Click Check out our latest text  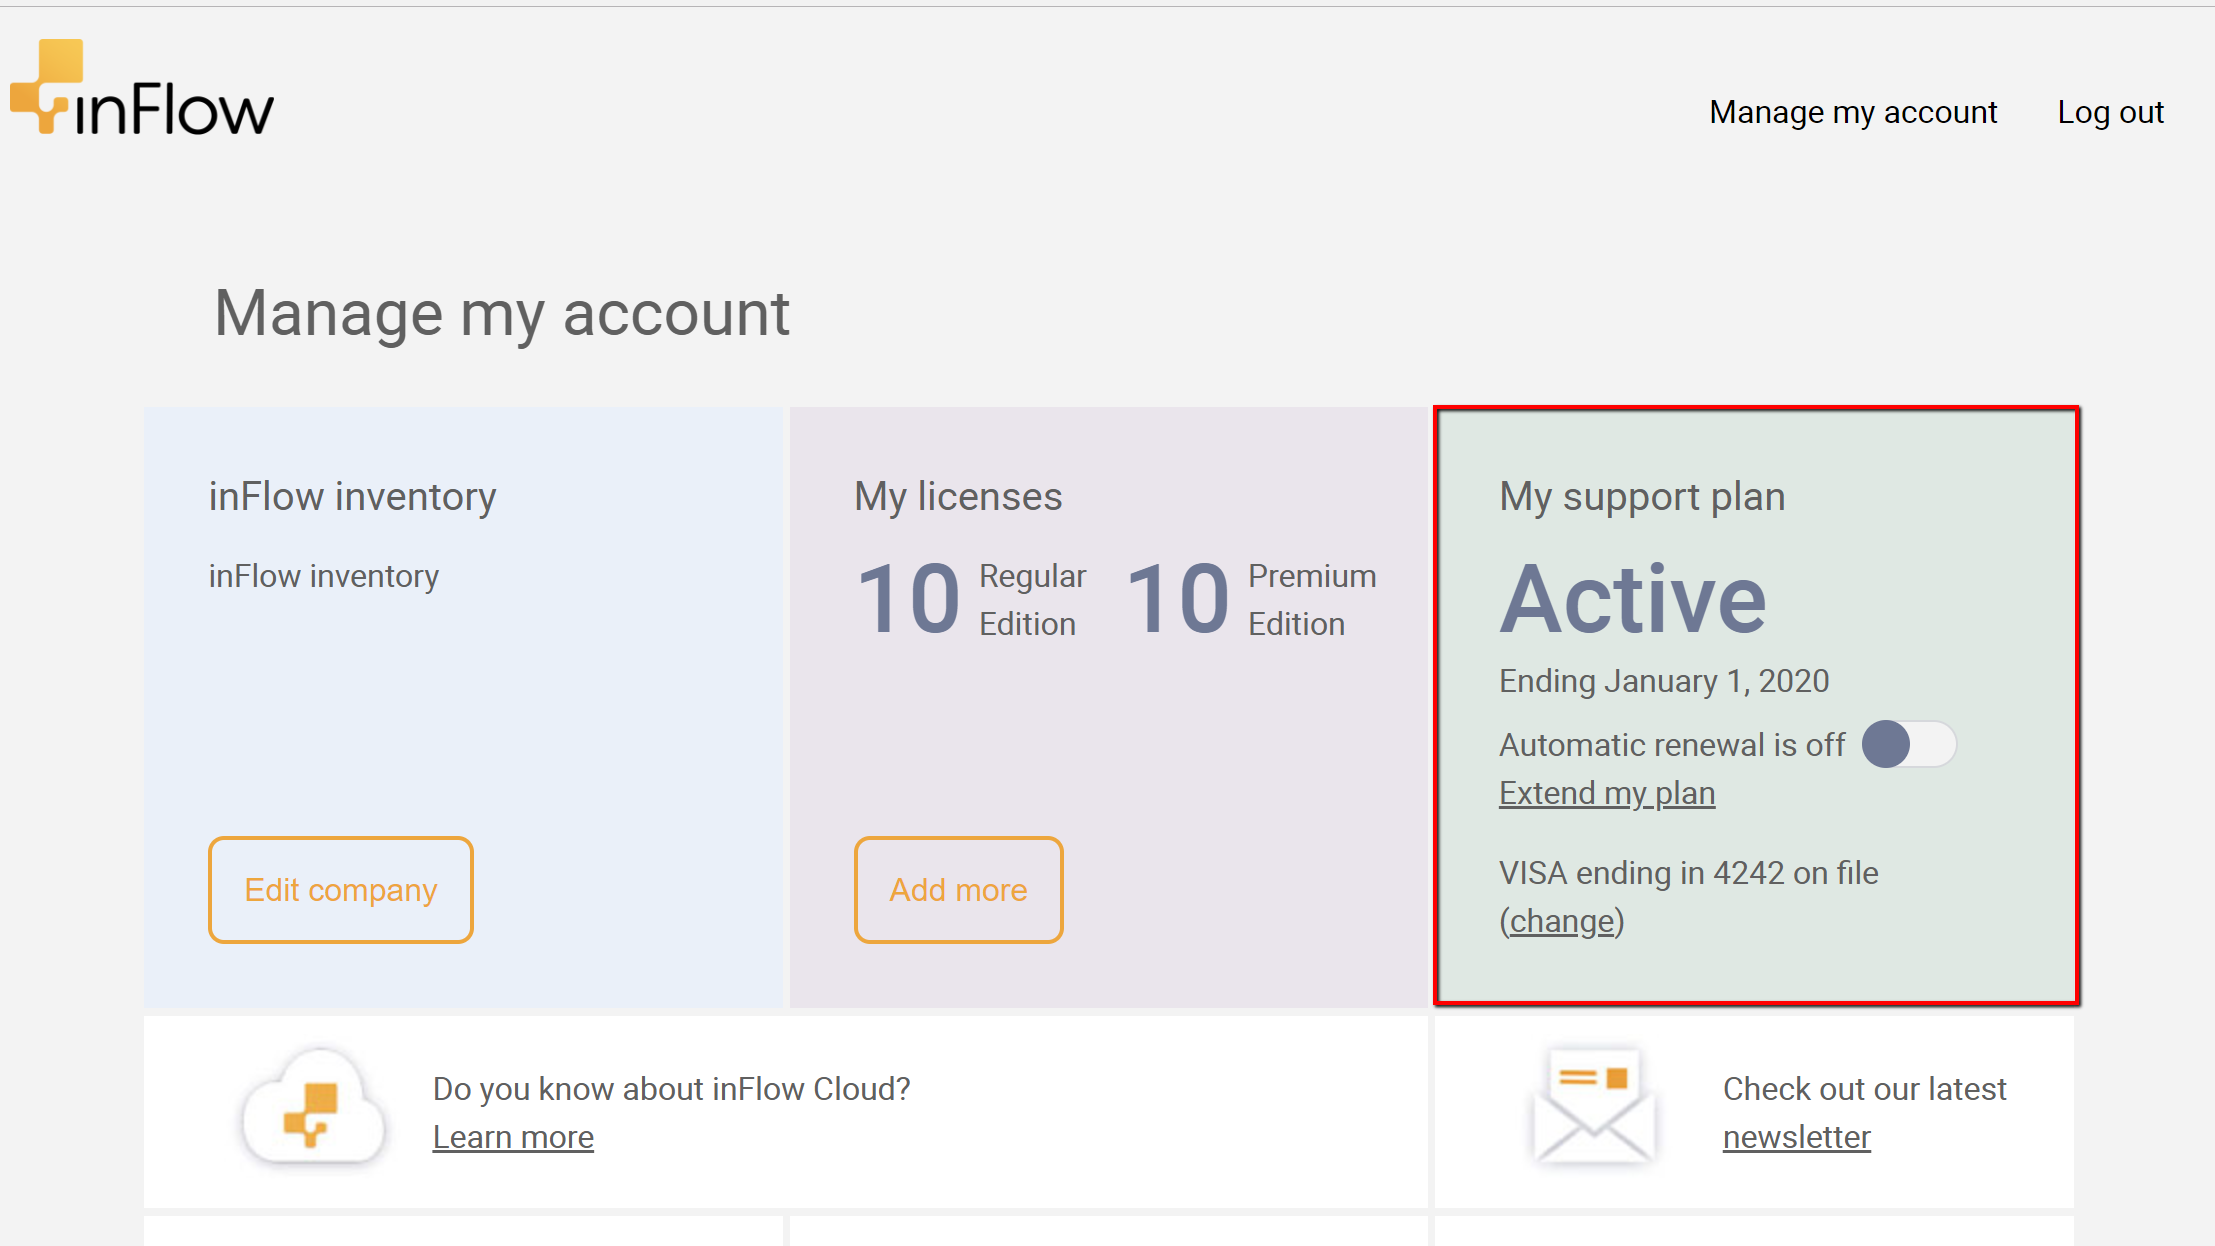(x=1864, y=1089)
